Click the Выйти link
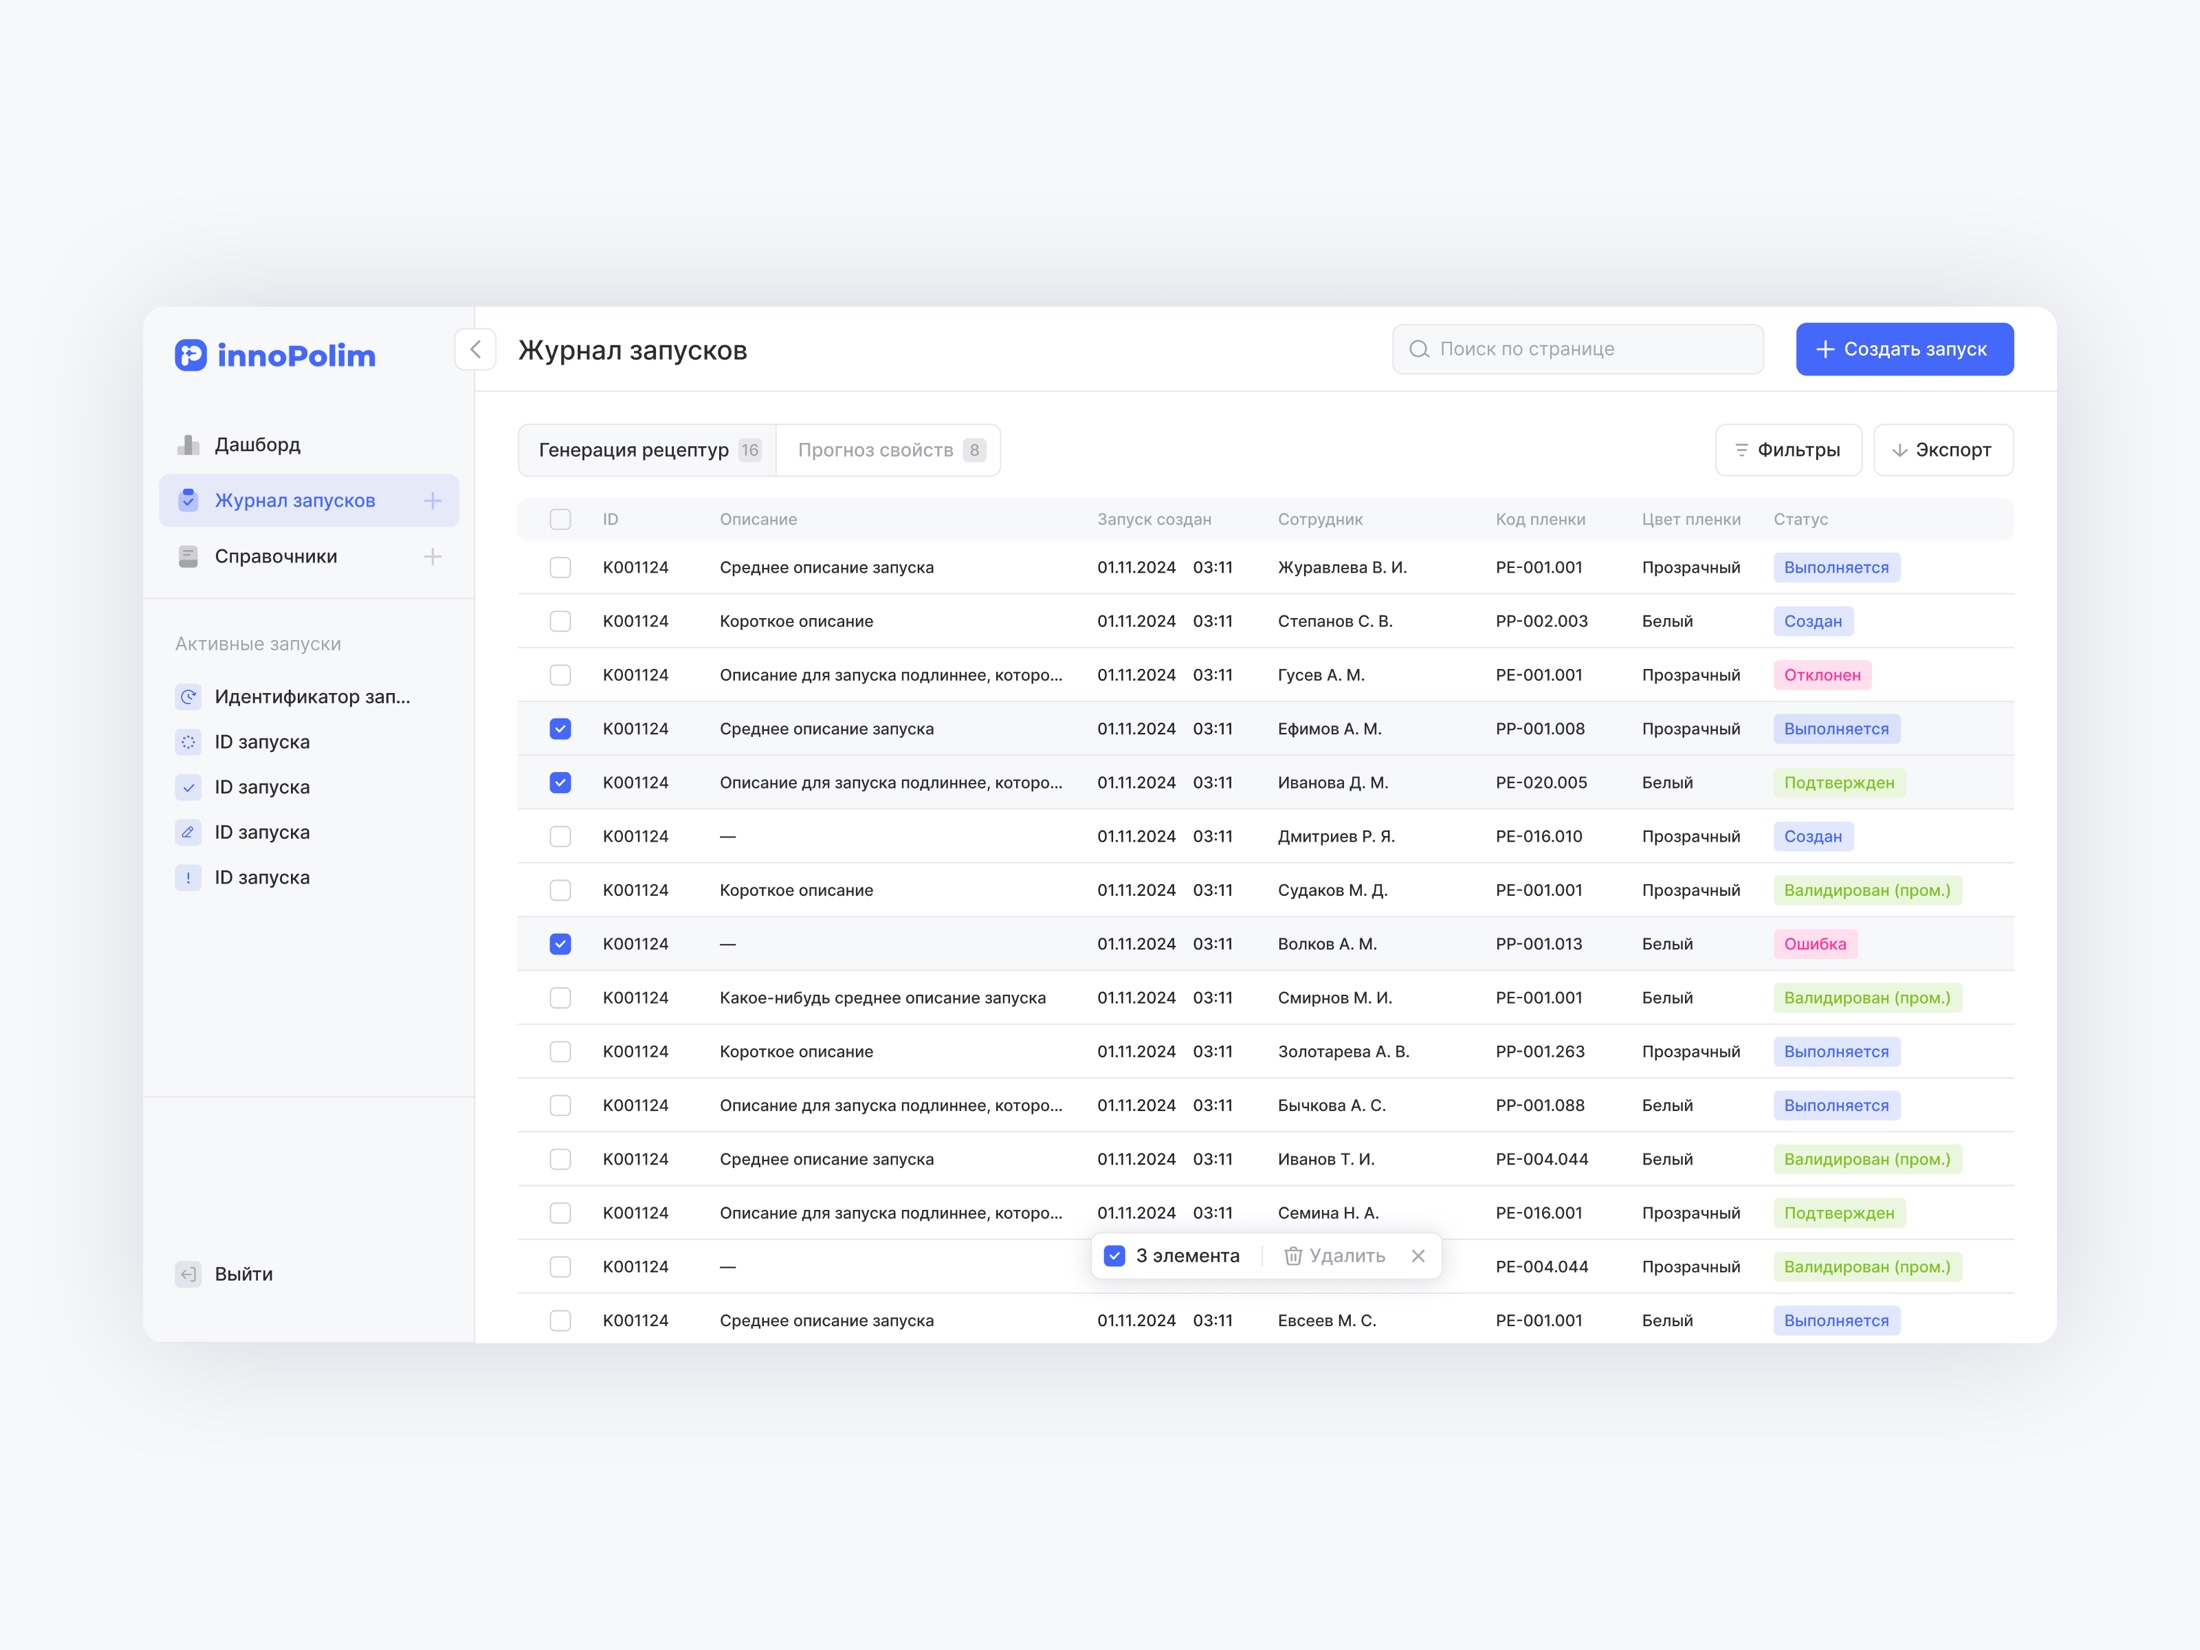The height and width of the screenshot is (1650, 2200). pyautogui.click(x=244, y=1273)
